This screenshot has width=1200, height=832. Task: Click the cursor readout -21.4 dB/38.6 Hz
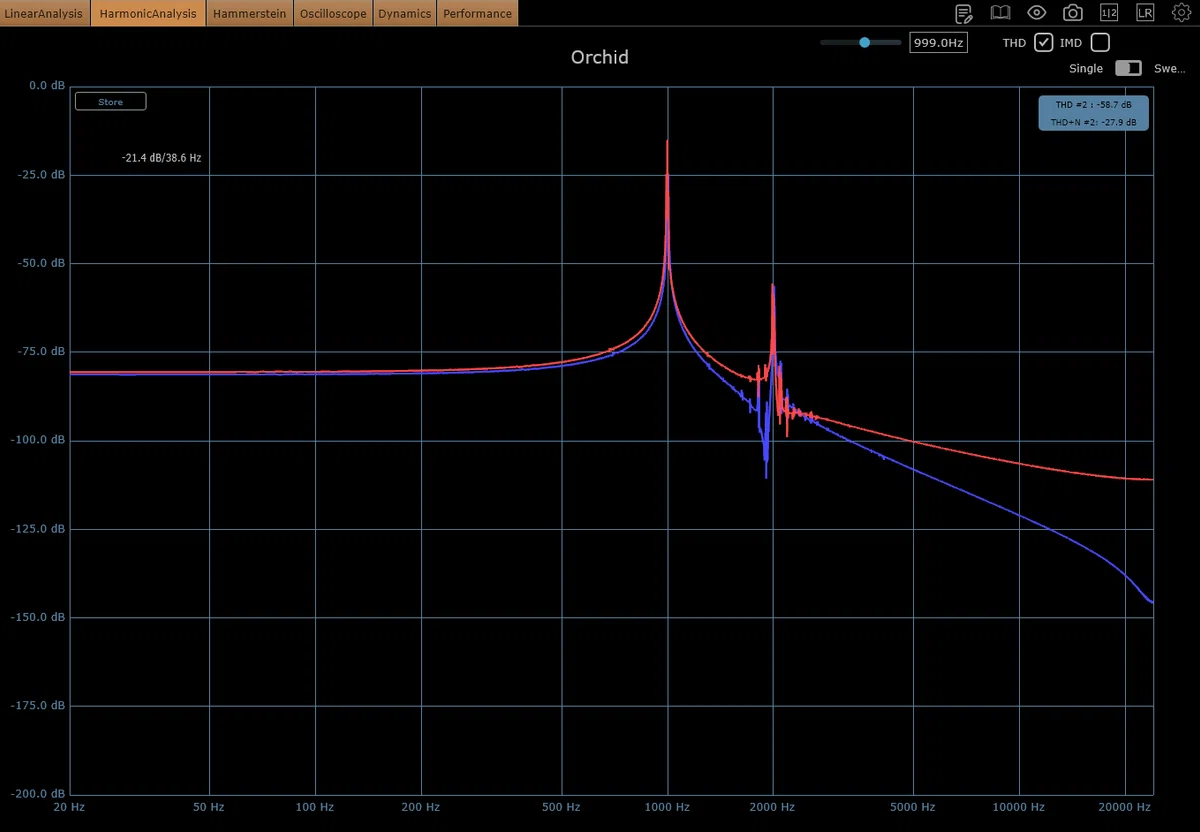(161, 158)
